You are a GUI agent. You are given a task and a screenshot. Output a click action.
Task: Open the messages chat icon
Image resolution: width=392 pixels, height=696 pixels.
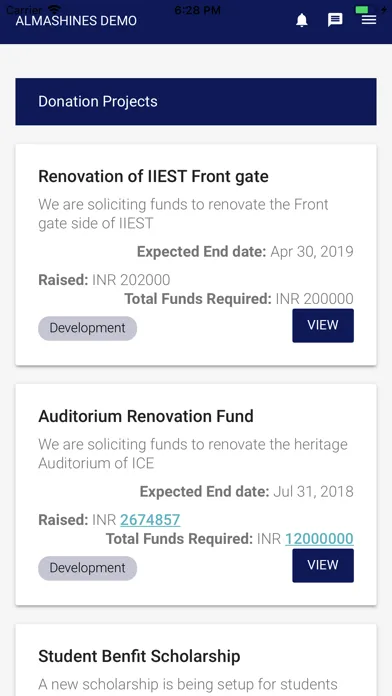click(x=335, y=20)
